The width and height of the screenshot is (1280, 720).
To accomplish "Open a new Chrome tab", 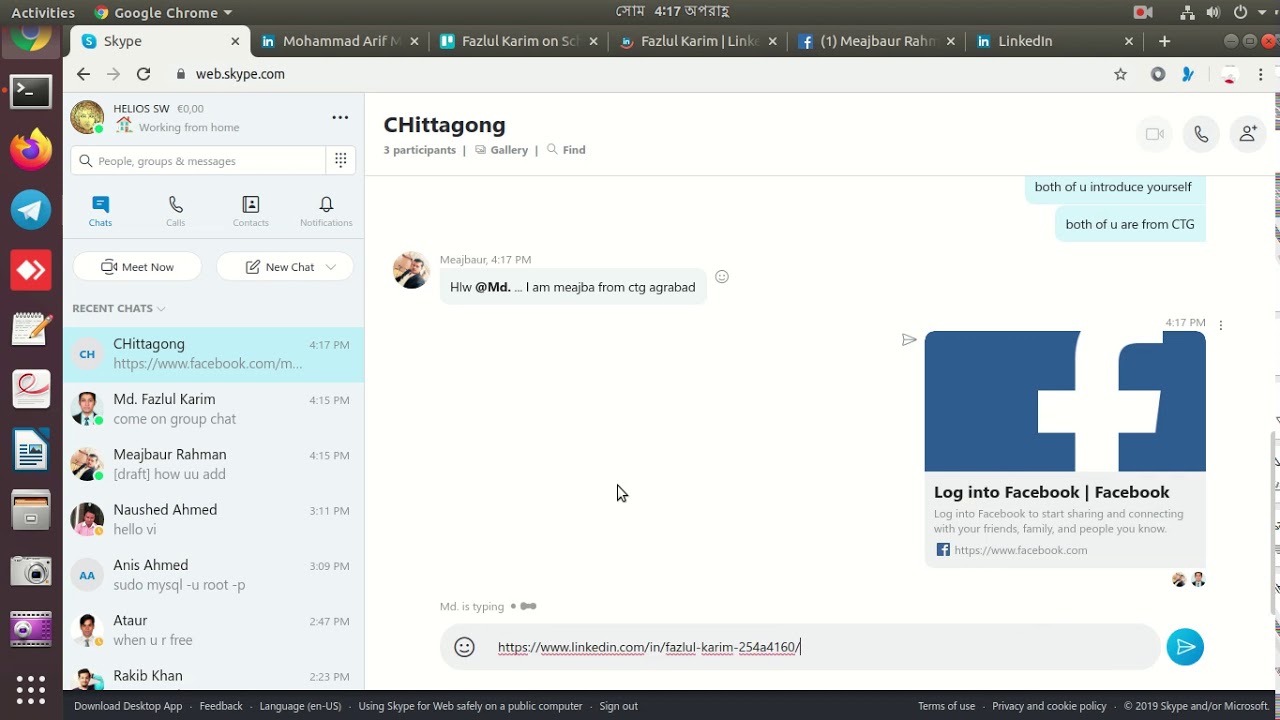I will click(1164, 41).
